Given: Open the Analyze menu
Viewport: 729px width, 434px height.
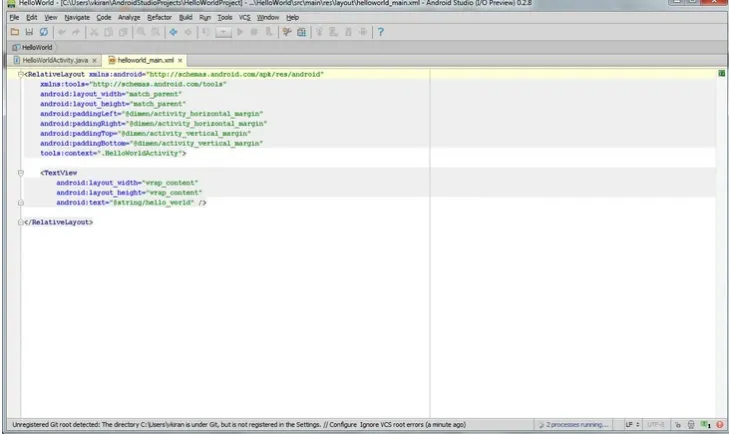Looking at the screenshot, I should (x=129, y=17).
